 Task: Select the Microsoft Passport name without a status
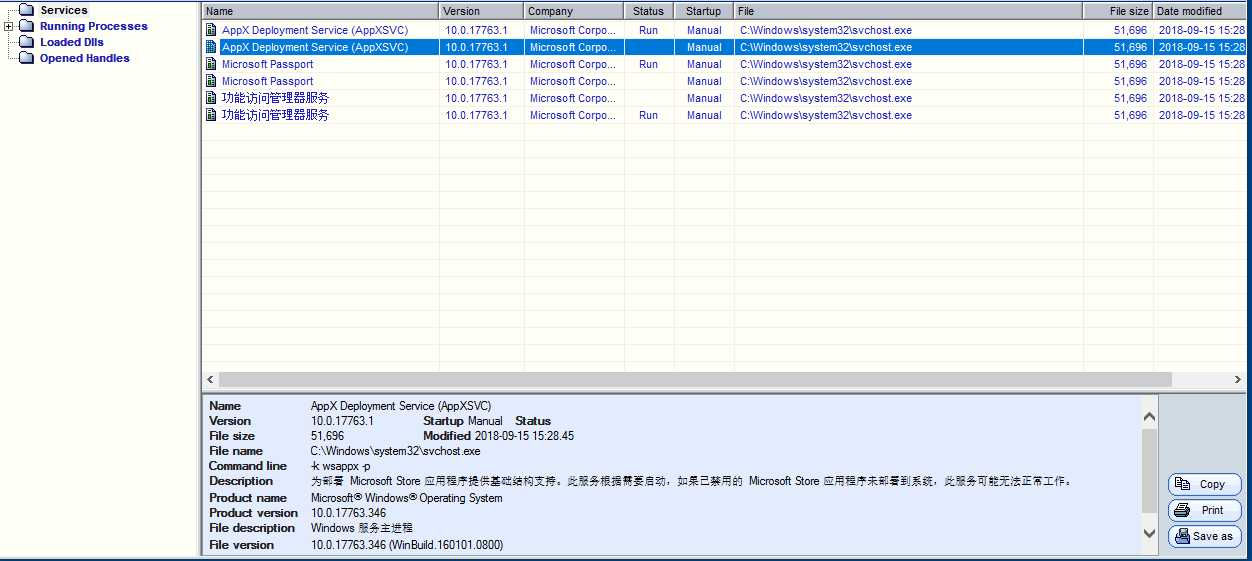coord(267,81)
